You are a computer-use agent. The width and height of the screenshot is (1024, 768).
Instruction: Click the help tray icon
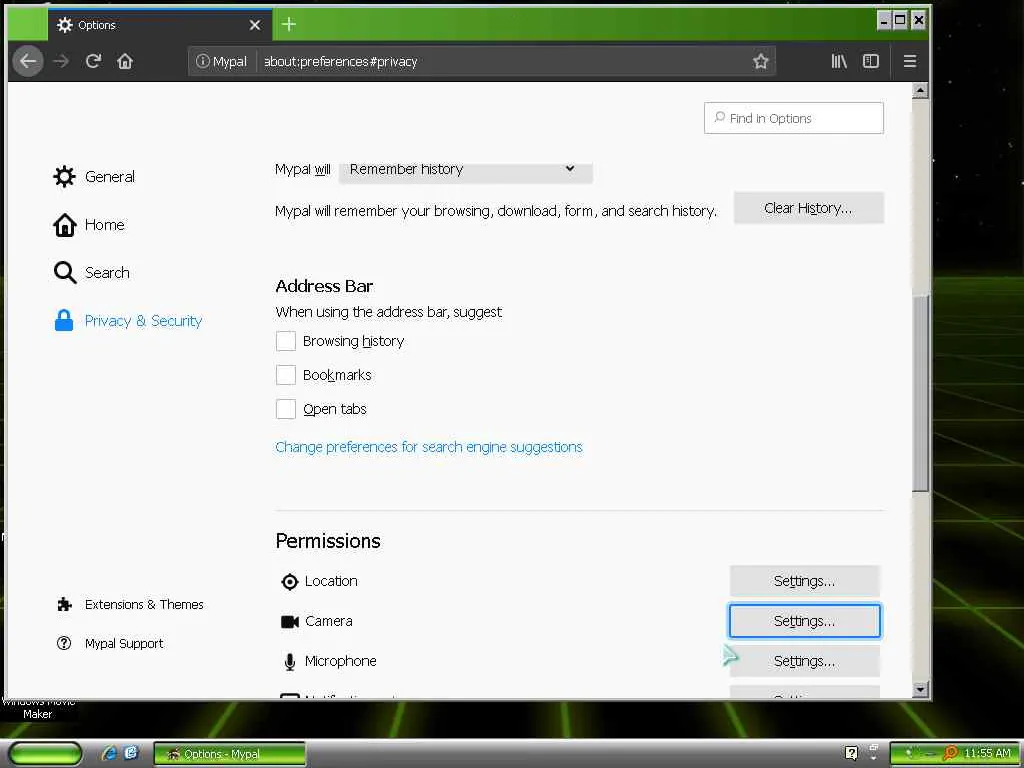851,753
